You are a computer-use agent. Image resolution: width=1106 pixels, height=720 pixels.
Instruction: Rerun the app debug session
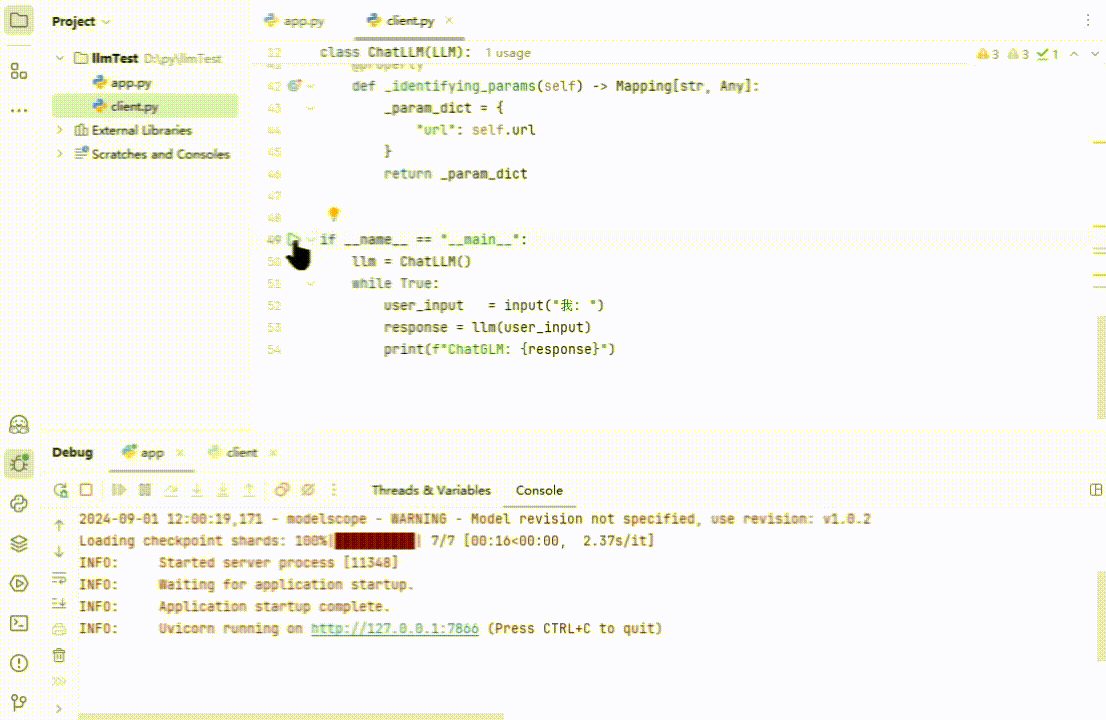click(x=61, y=490)
